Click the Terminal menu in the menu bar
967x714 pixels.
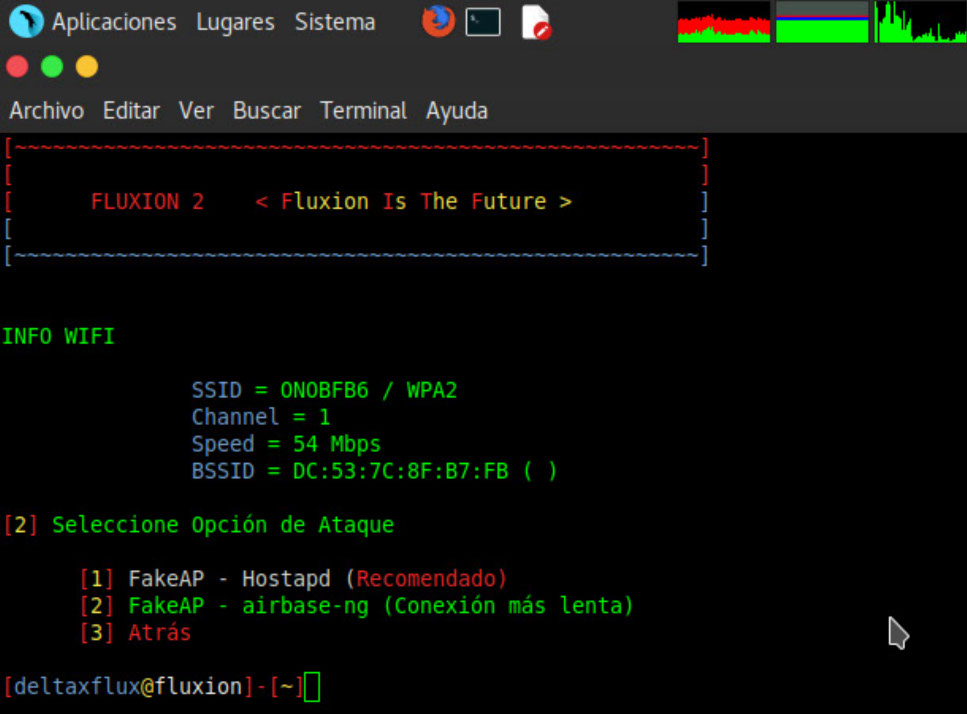[363, 111]
